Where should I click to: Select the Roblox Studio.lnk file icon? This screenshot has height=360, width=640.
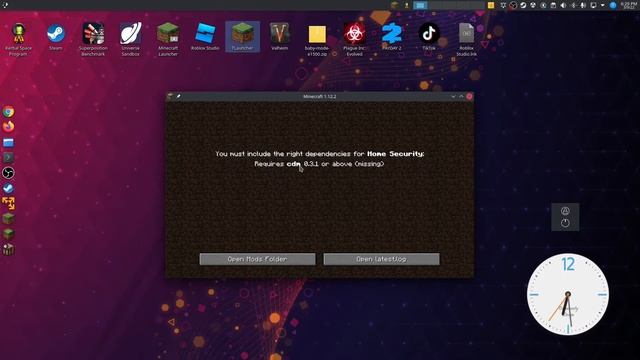click(466, 39)
